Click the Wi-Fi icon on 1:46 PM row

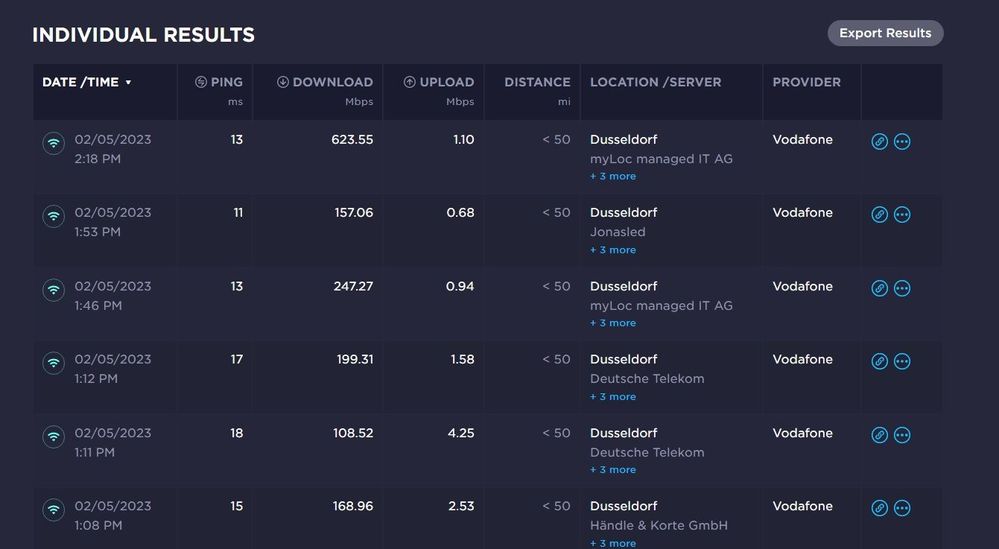(x=54, y=290)
